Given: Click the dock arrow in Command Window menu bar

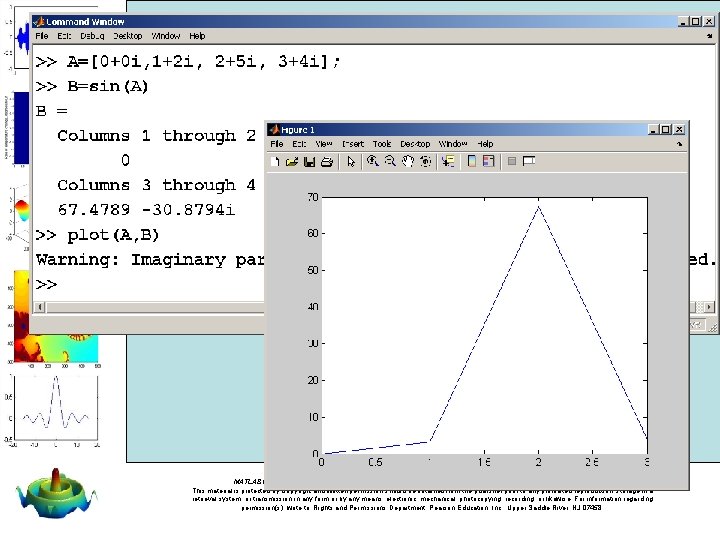Looking at the screenshot, I should (x=709, y=36).
